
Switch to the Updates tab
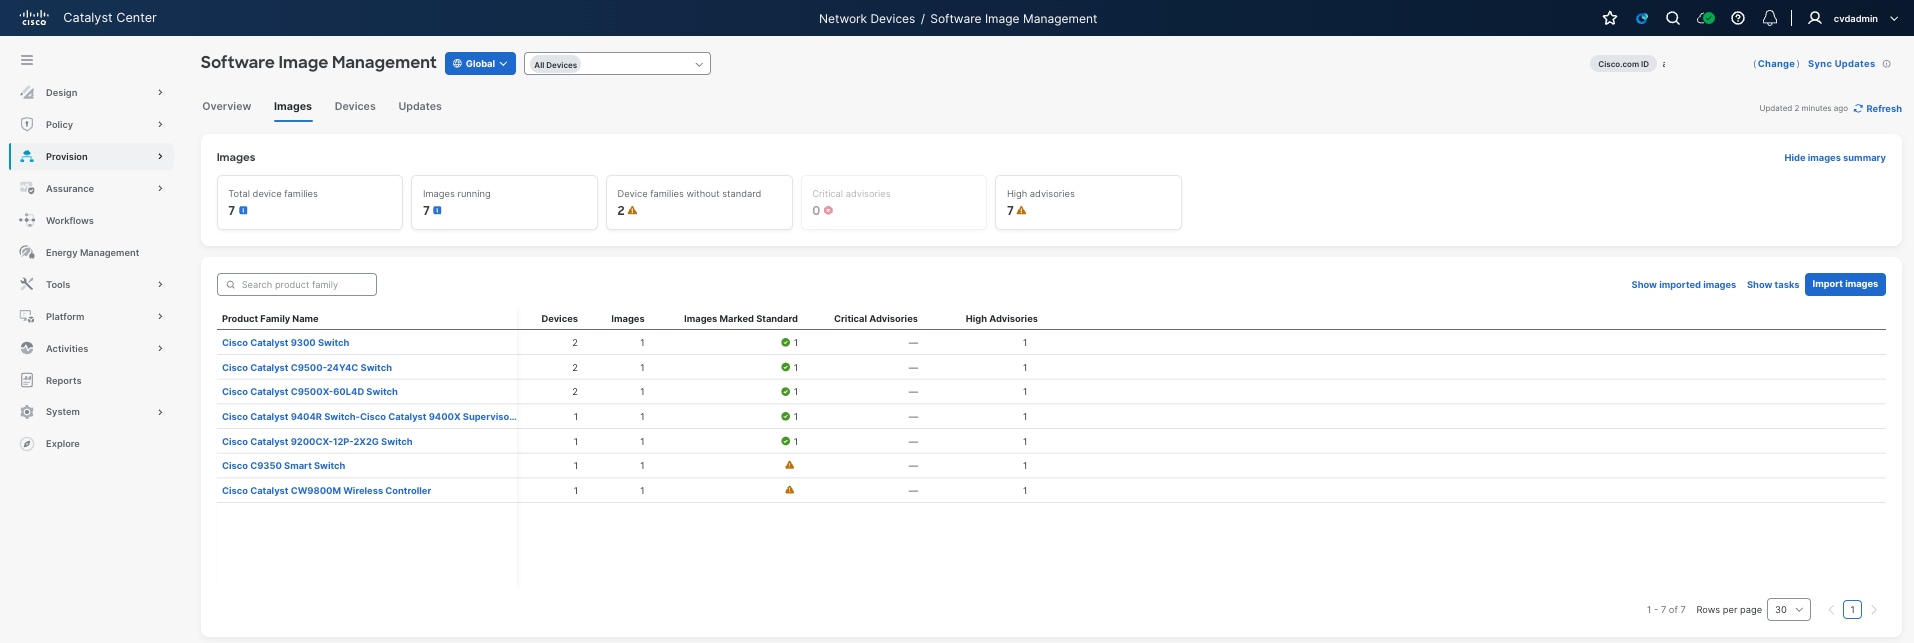pyautogui.click(x=420, y=106)
